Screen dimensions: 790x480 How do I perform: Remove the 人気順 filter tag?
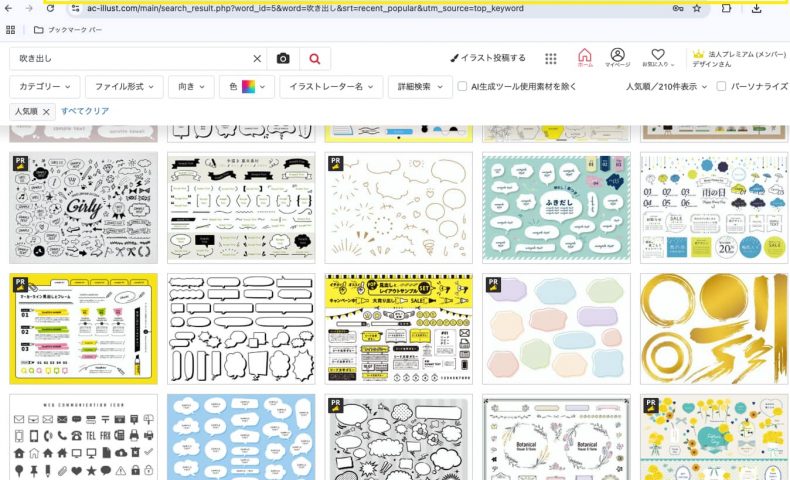46,112
